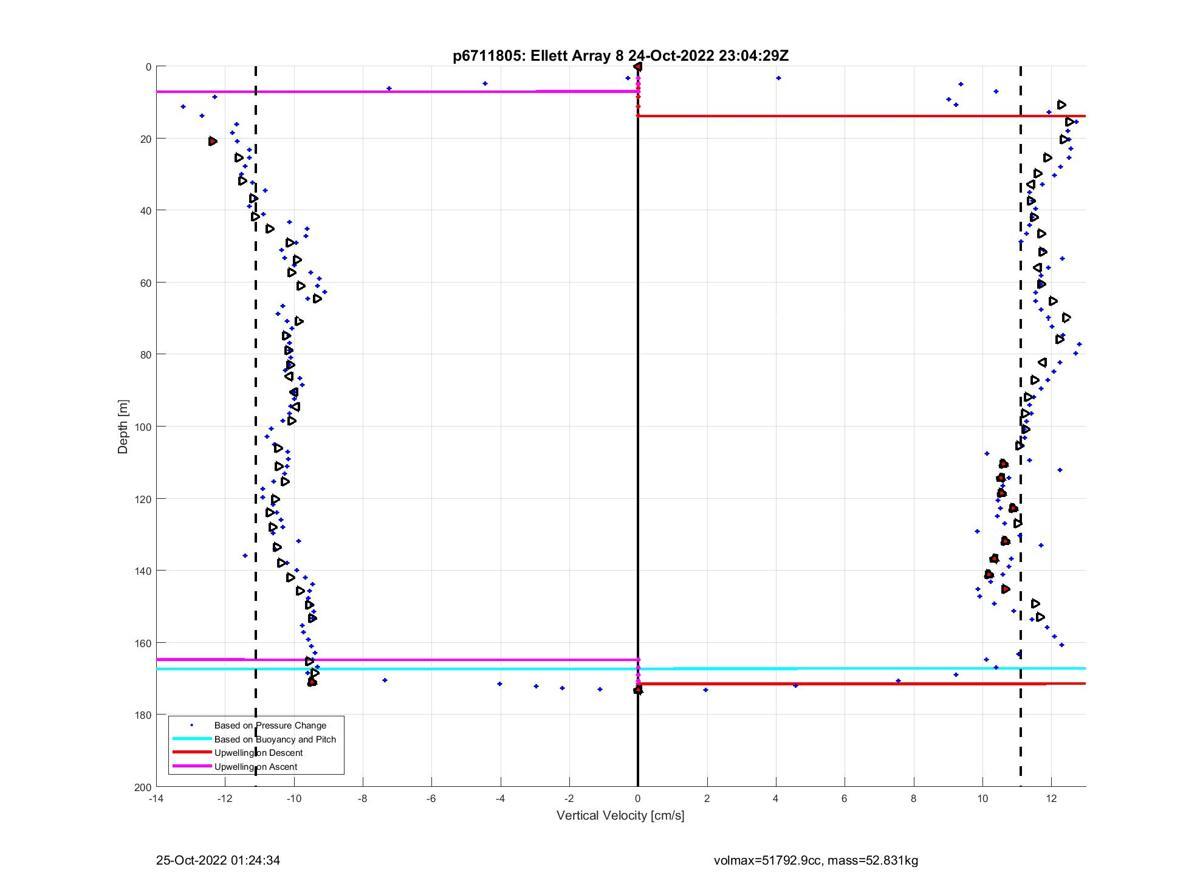Select the 'Vertical Velocity [cm/s]' x-axis label

(620, 816)
